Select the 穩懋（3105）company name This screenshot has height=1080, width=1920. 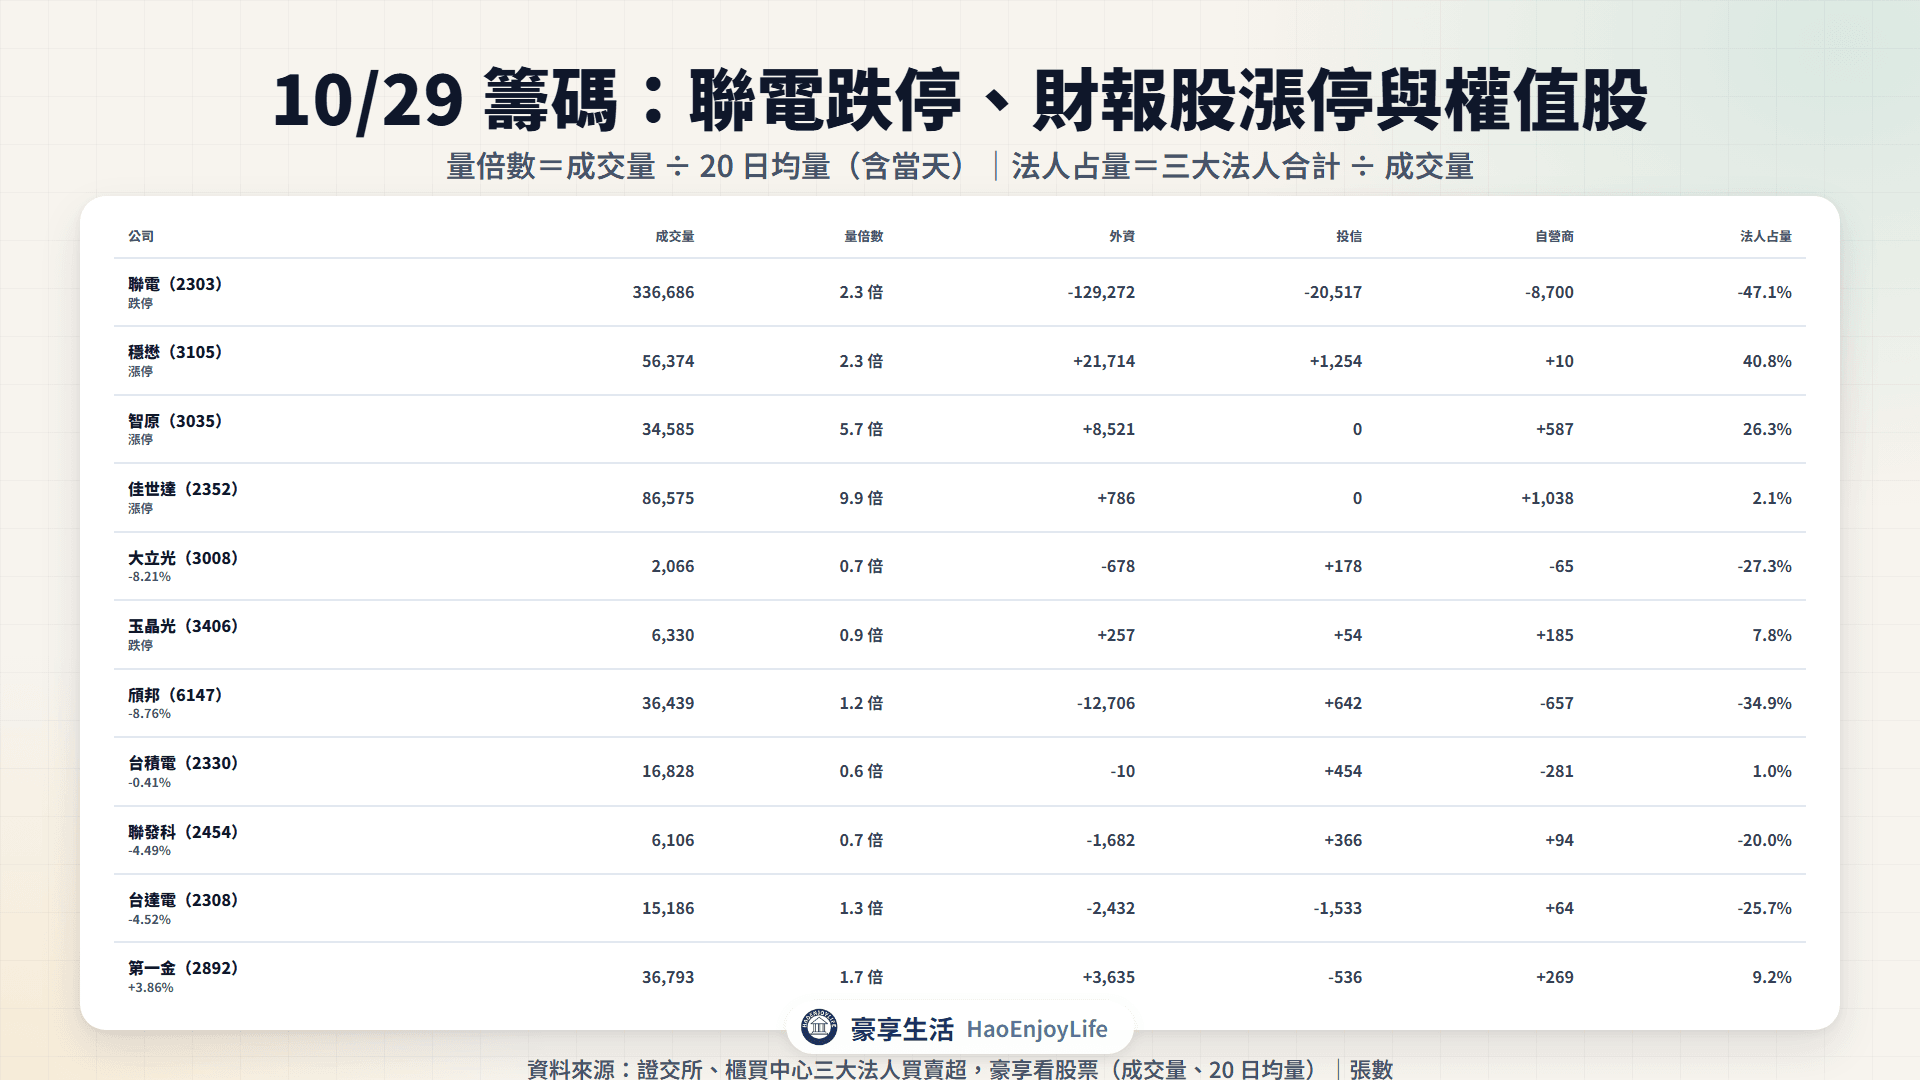pos(175,352)
